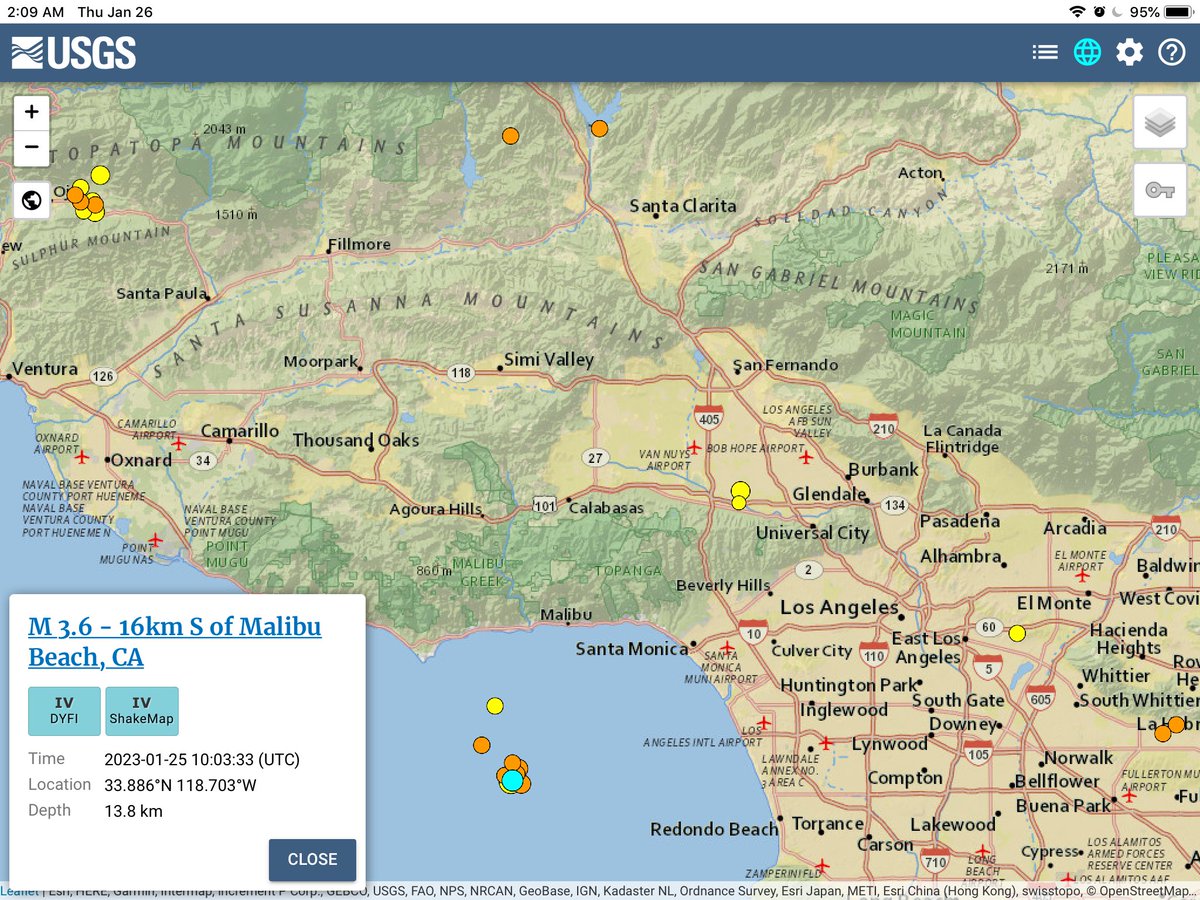Click the Ventura city label

pos(45,369)
